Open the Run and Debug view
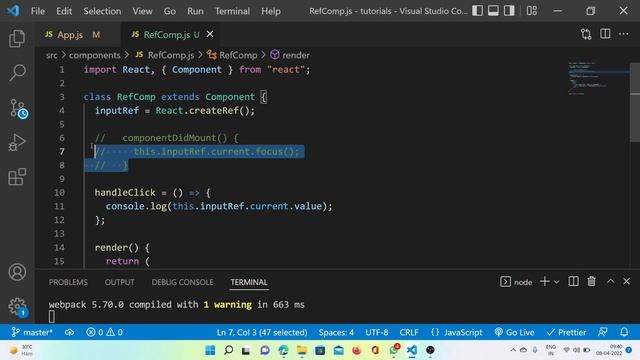This screenshot has height=360, width=640. tap(17, 142)
